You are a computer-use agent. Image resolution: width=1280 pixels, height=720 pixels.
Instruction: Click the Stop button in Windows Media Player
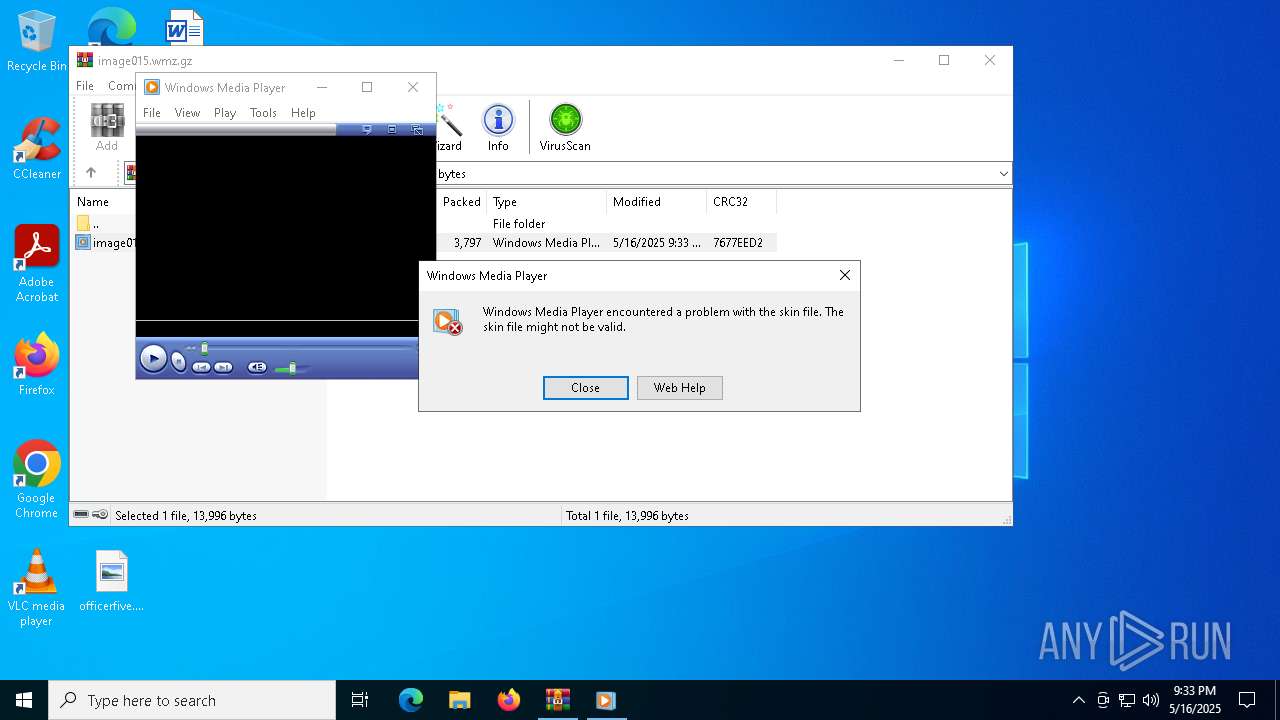click(x=179, y=362)
